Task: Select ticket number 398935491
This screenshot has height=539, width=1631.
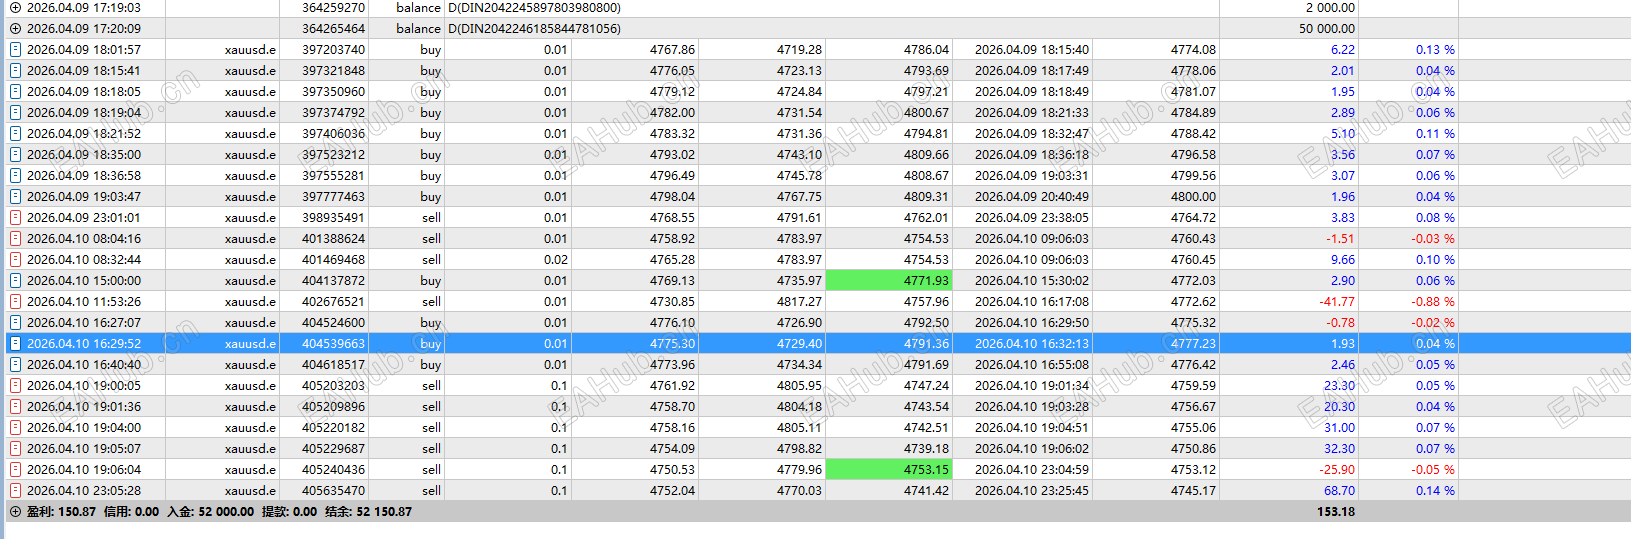Action: (x=333, y=217)
